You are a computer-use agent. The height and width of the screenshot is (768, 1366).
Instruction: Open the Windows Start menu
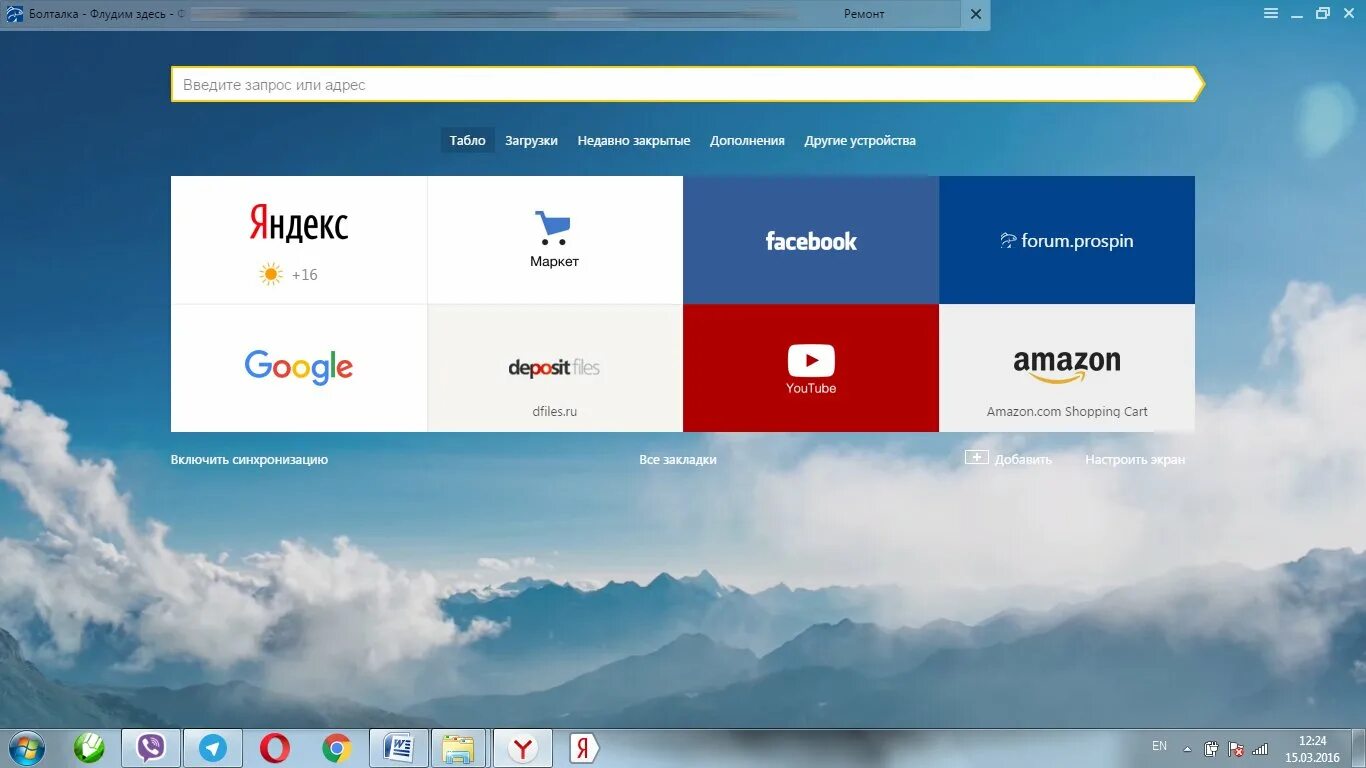pos(27,748)
